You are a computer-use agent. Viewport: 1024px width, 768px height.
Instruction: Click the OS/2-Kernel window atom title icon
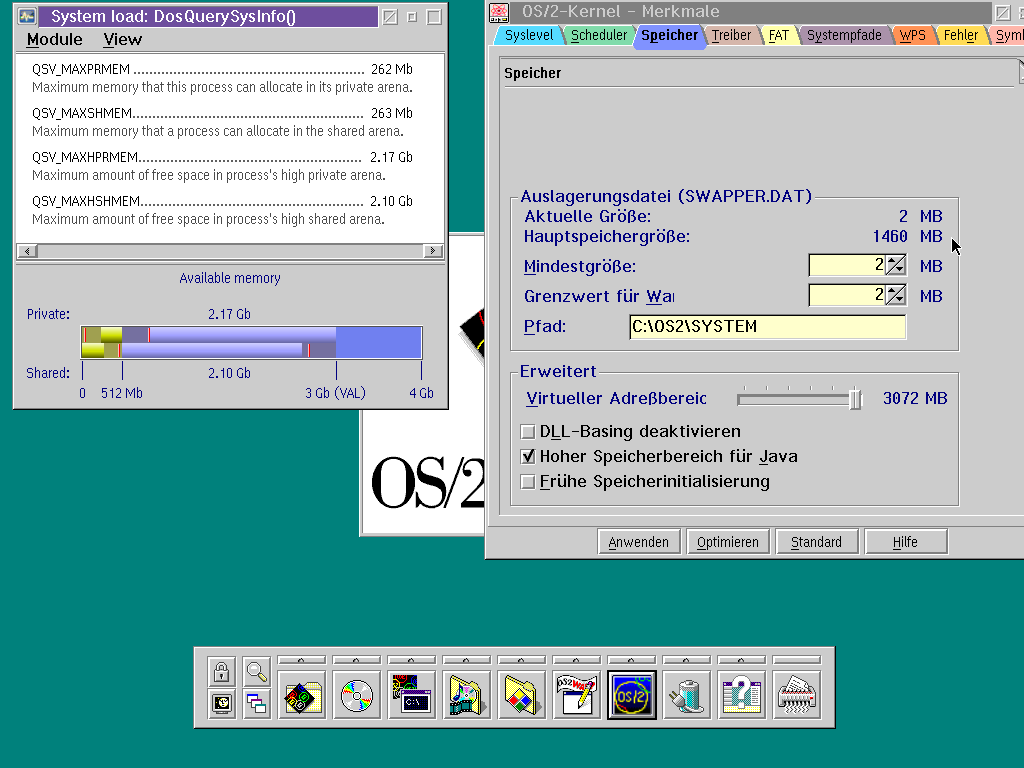[x=499, y=11]
